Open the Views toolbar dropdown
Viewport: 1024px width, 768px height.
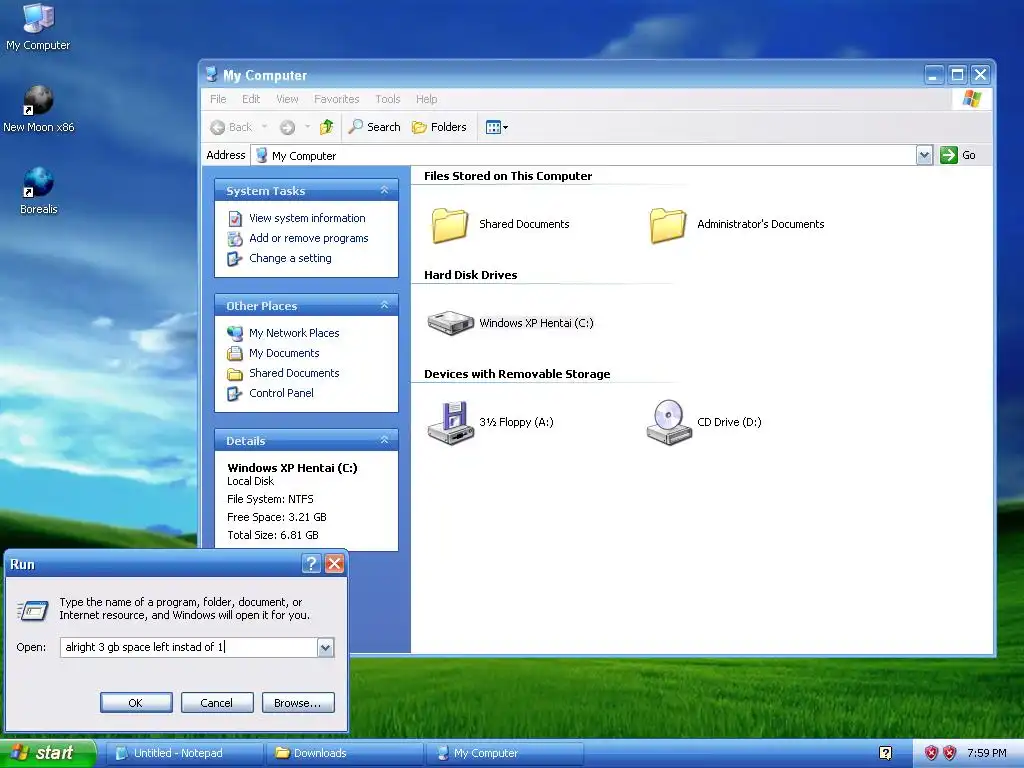click(x=496, y=127)
